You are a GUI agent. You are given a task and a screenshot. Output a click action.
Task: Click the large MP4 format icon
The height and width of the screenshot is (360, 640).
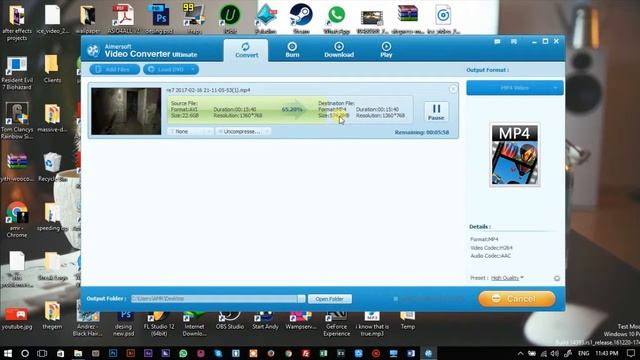pos(515,155)
